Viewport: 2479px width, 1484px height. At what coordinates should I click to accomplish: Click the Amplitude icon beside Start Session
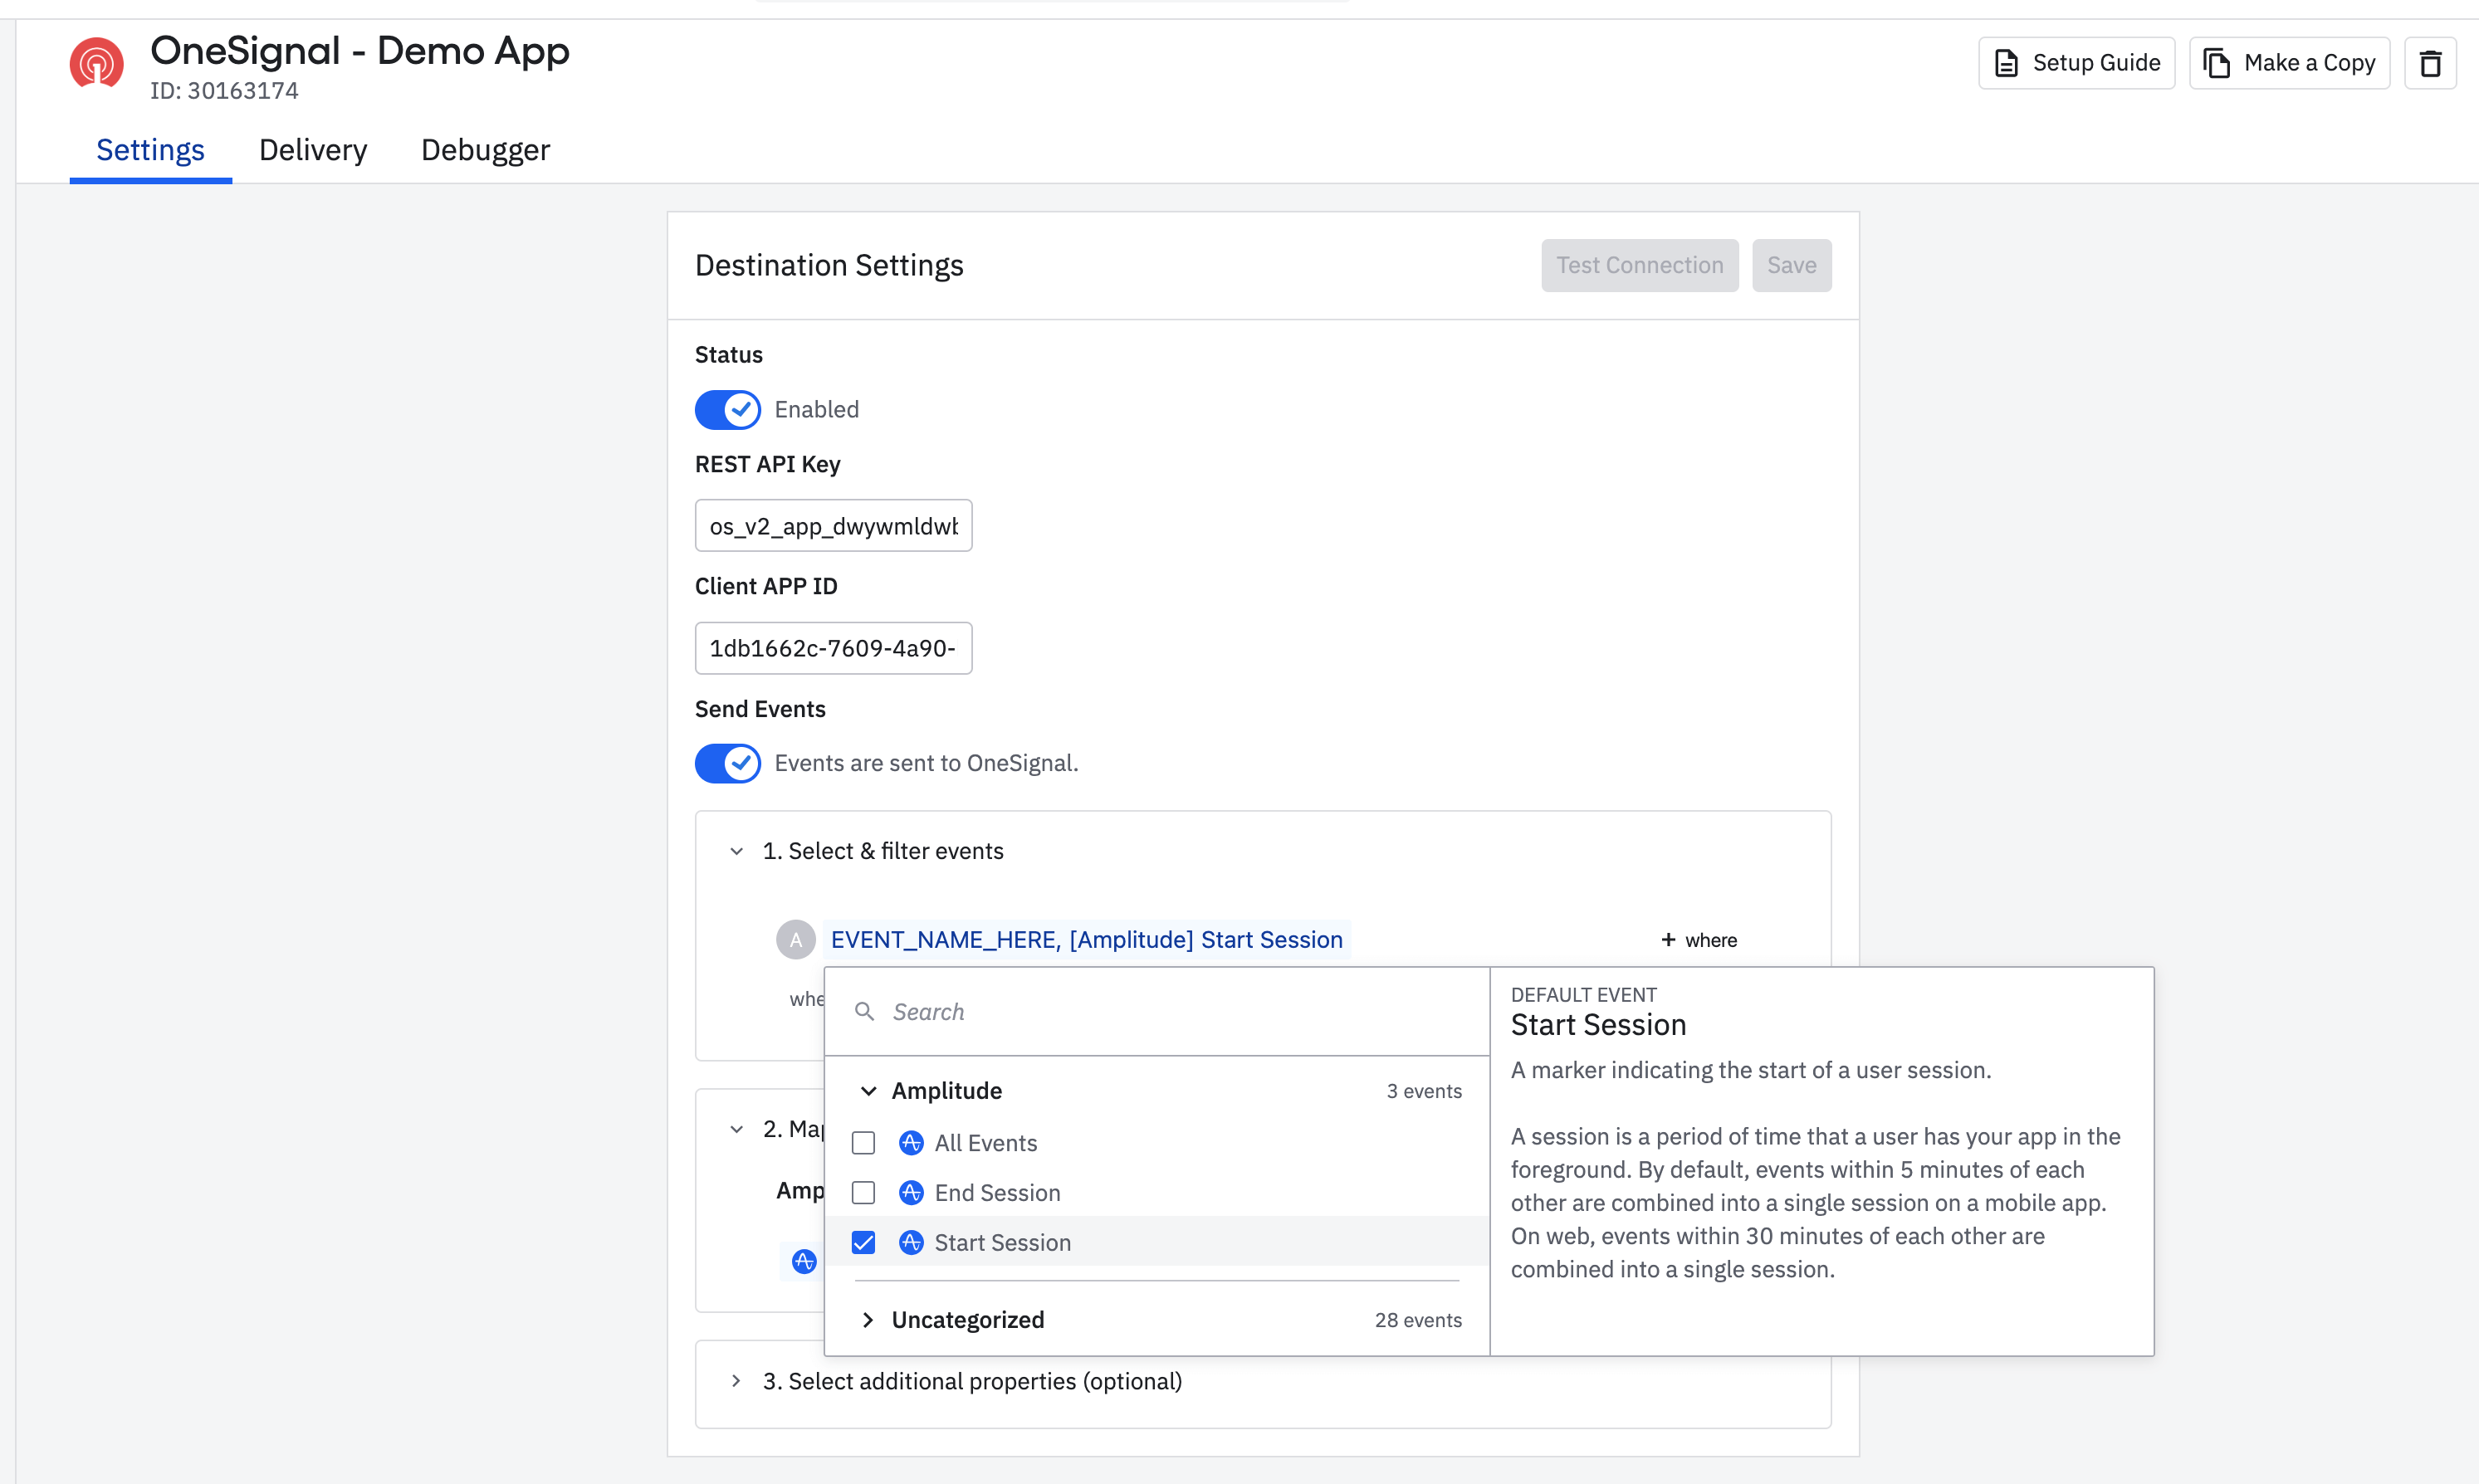tap(910, 1242)
